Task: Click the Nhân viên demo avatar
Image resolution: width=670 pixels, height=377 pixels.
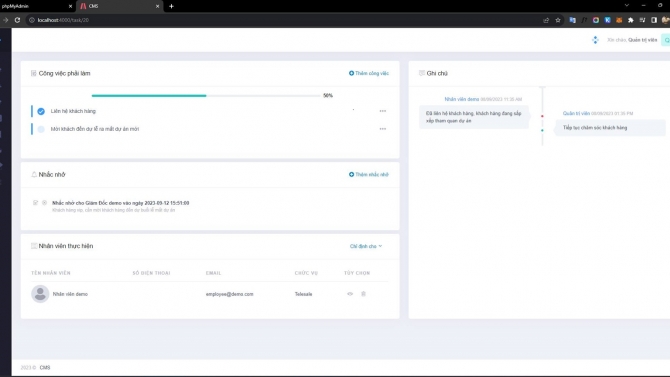Action: [40, 294]
